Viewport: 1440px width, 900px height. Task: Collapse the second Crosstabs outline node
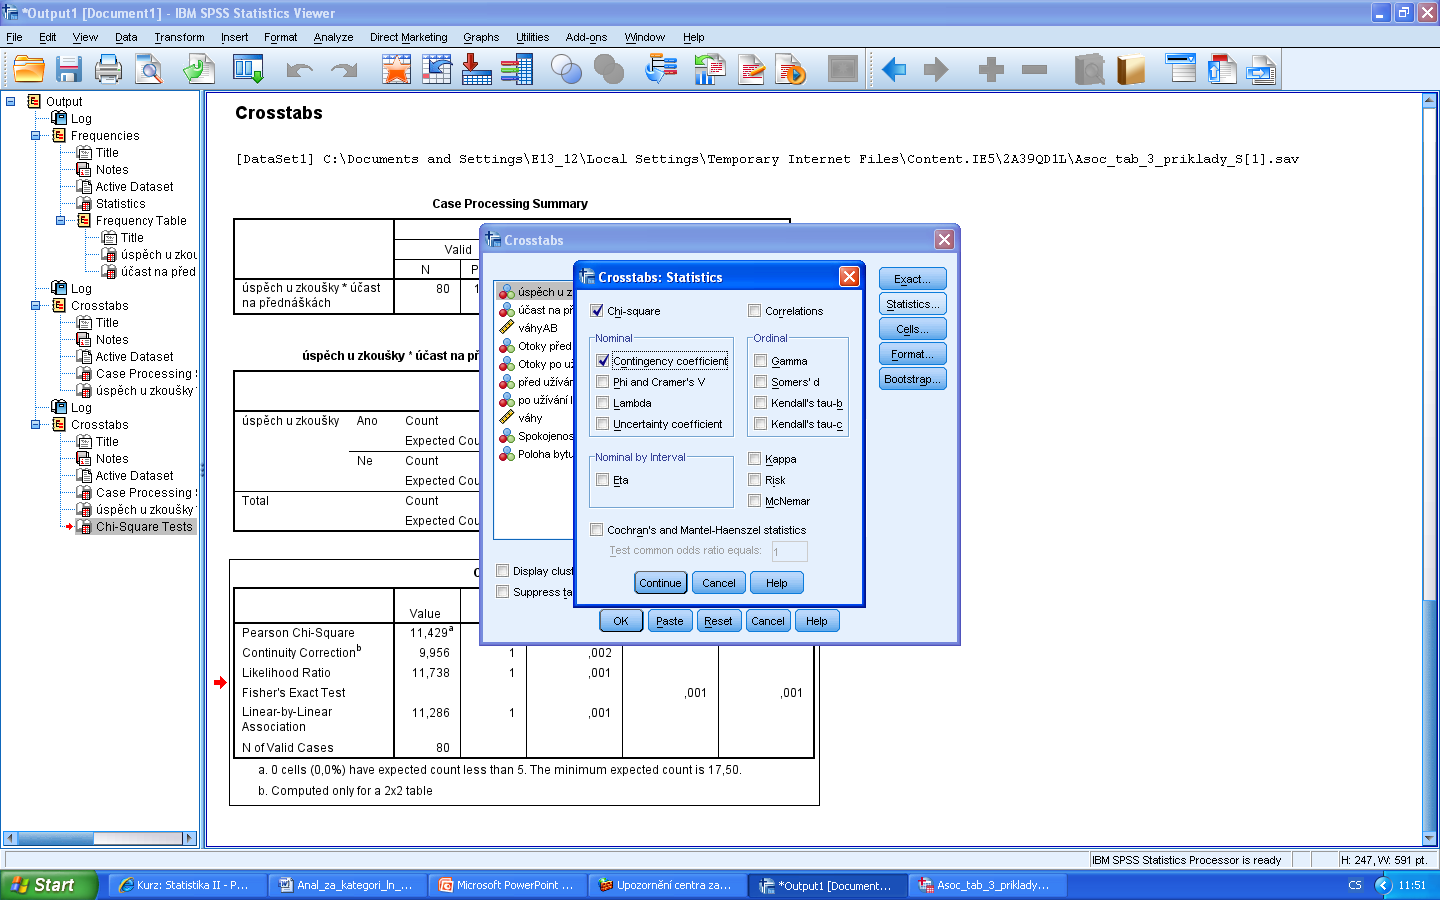point(36,424)
